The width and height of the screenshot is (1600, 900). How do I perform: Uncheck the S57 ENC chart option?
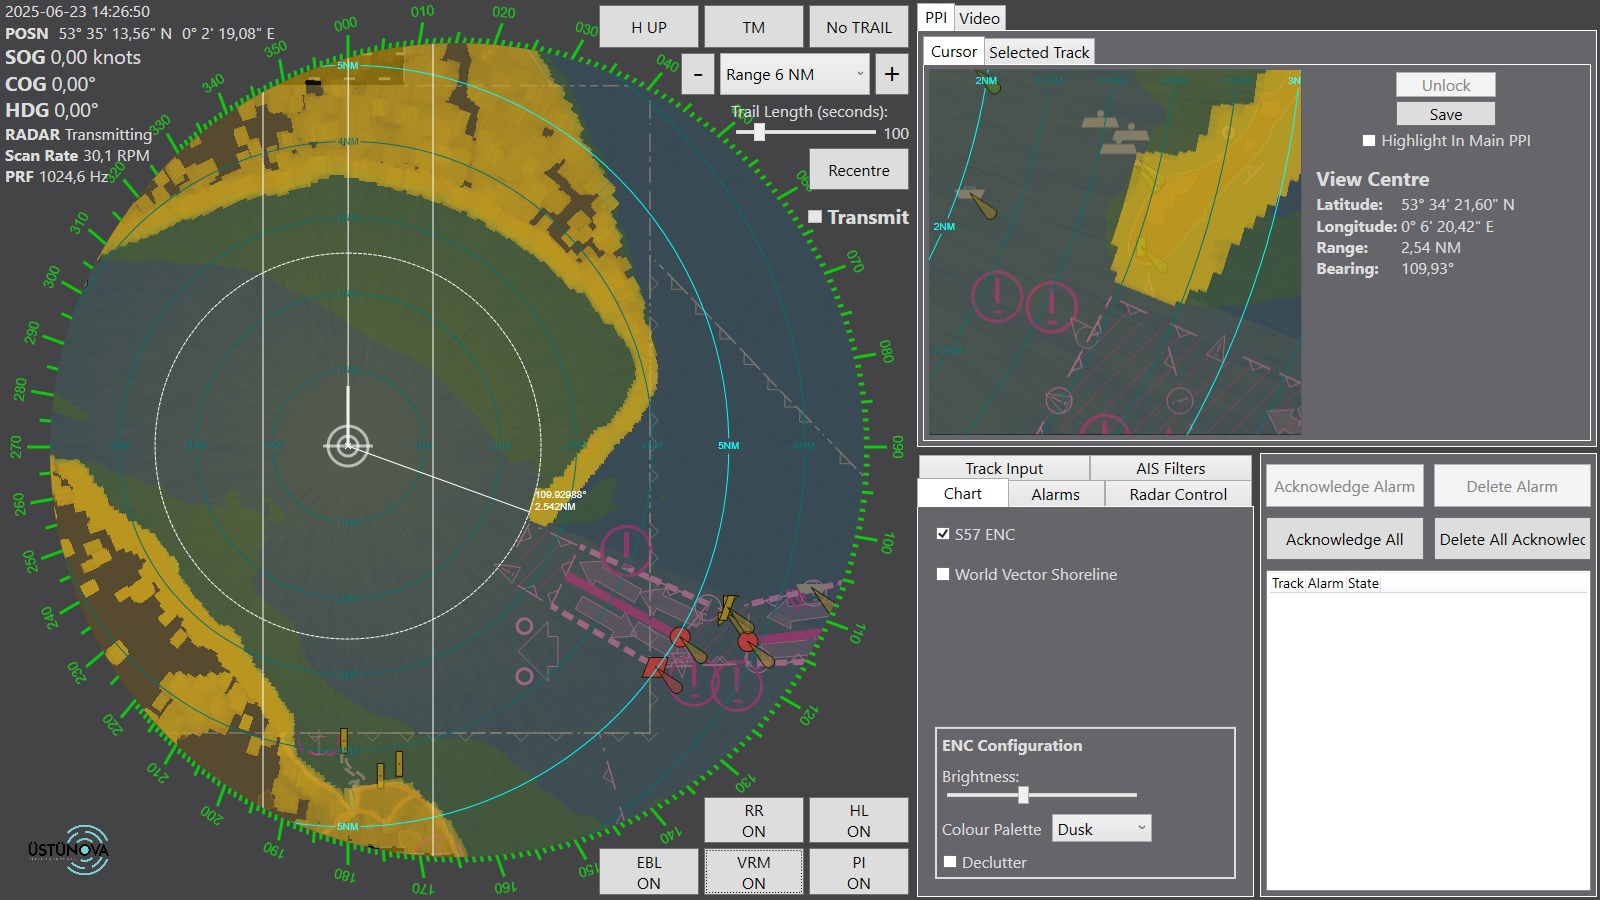tap(943, 534)
